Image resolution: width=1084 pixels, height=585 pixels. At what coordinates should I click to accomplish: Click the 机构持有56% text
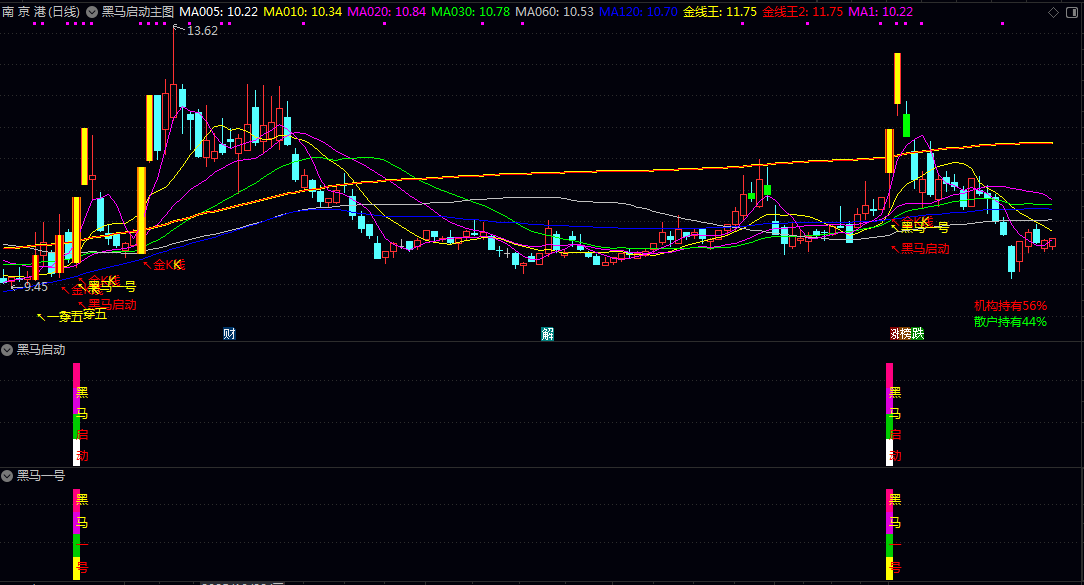click(x=1010, y=306)
